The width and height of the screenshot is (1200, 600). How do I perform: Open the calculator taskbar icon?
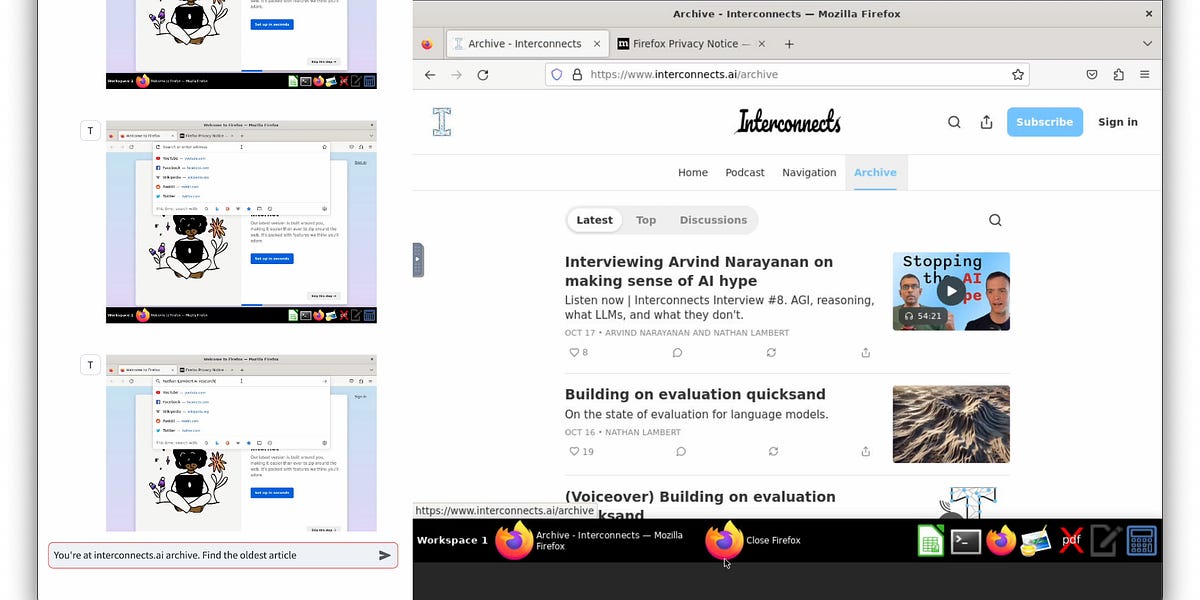pyautogui.click(x=1141, y=540)
